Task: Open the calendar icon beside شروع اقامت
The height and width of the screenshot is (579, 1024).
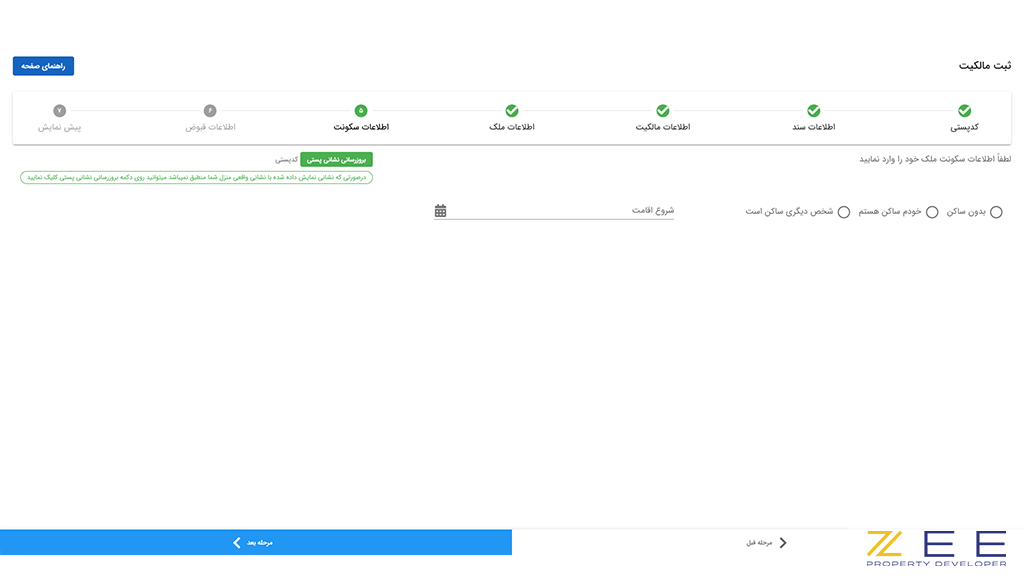Action: (439, 211)
